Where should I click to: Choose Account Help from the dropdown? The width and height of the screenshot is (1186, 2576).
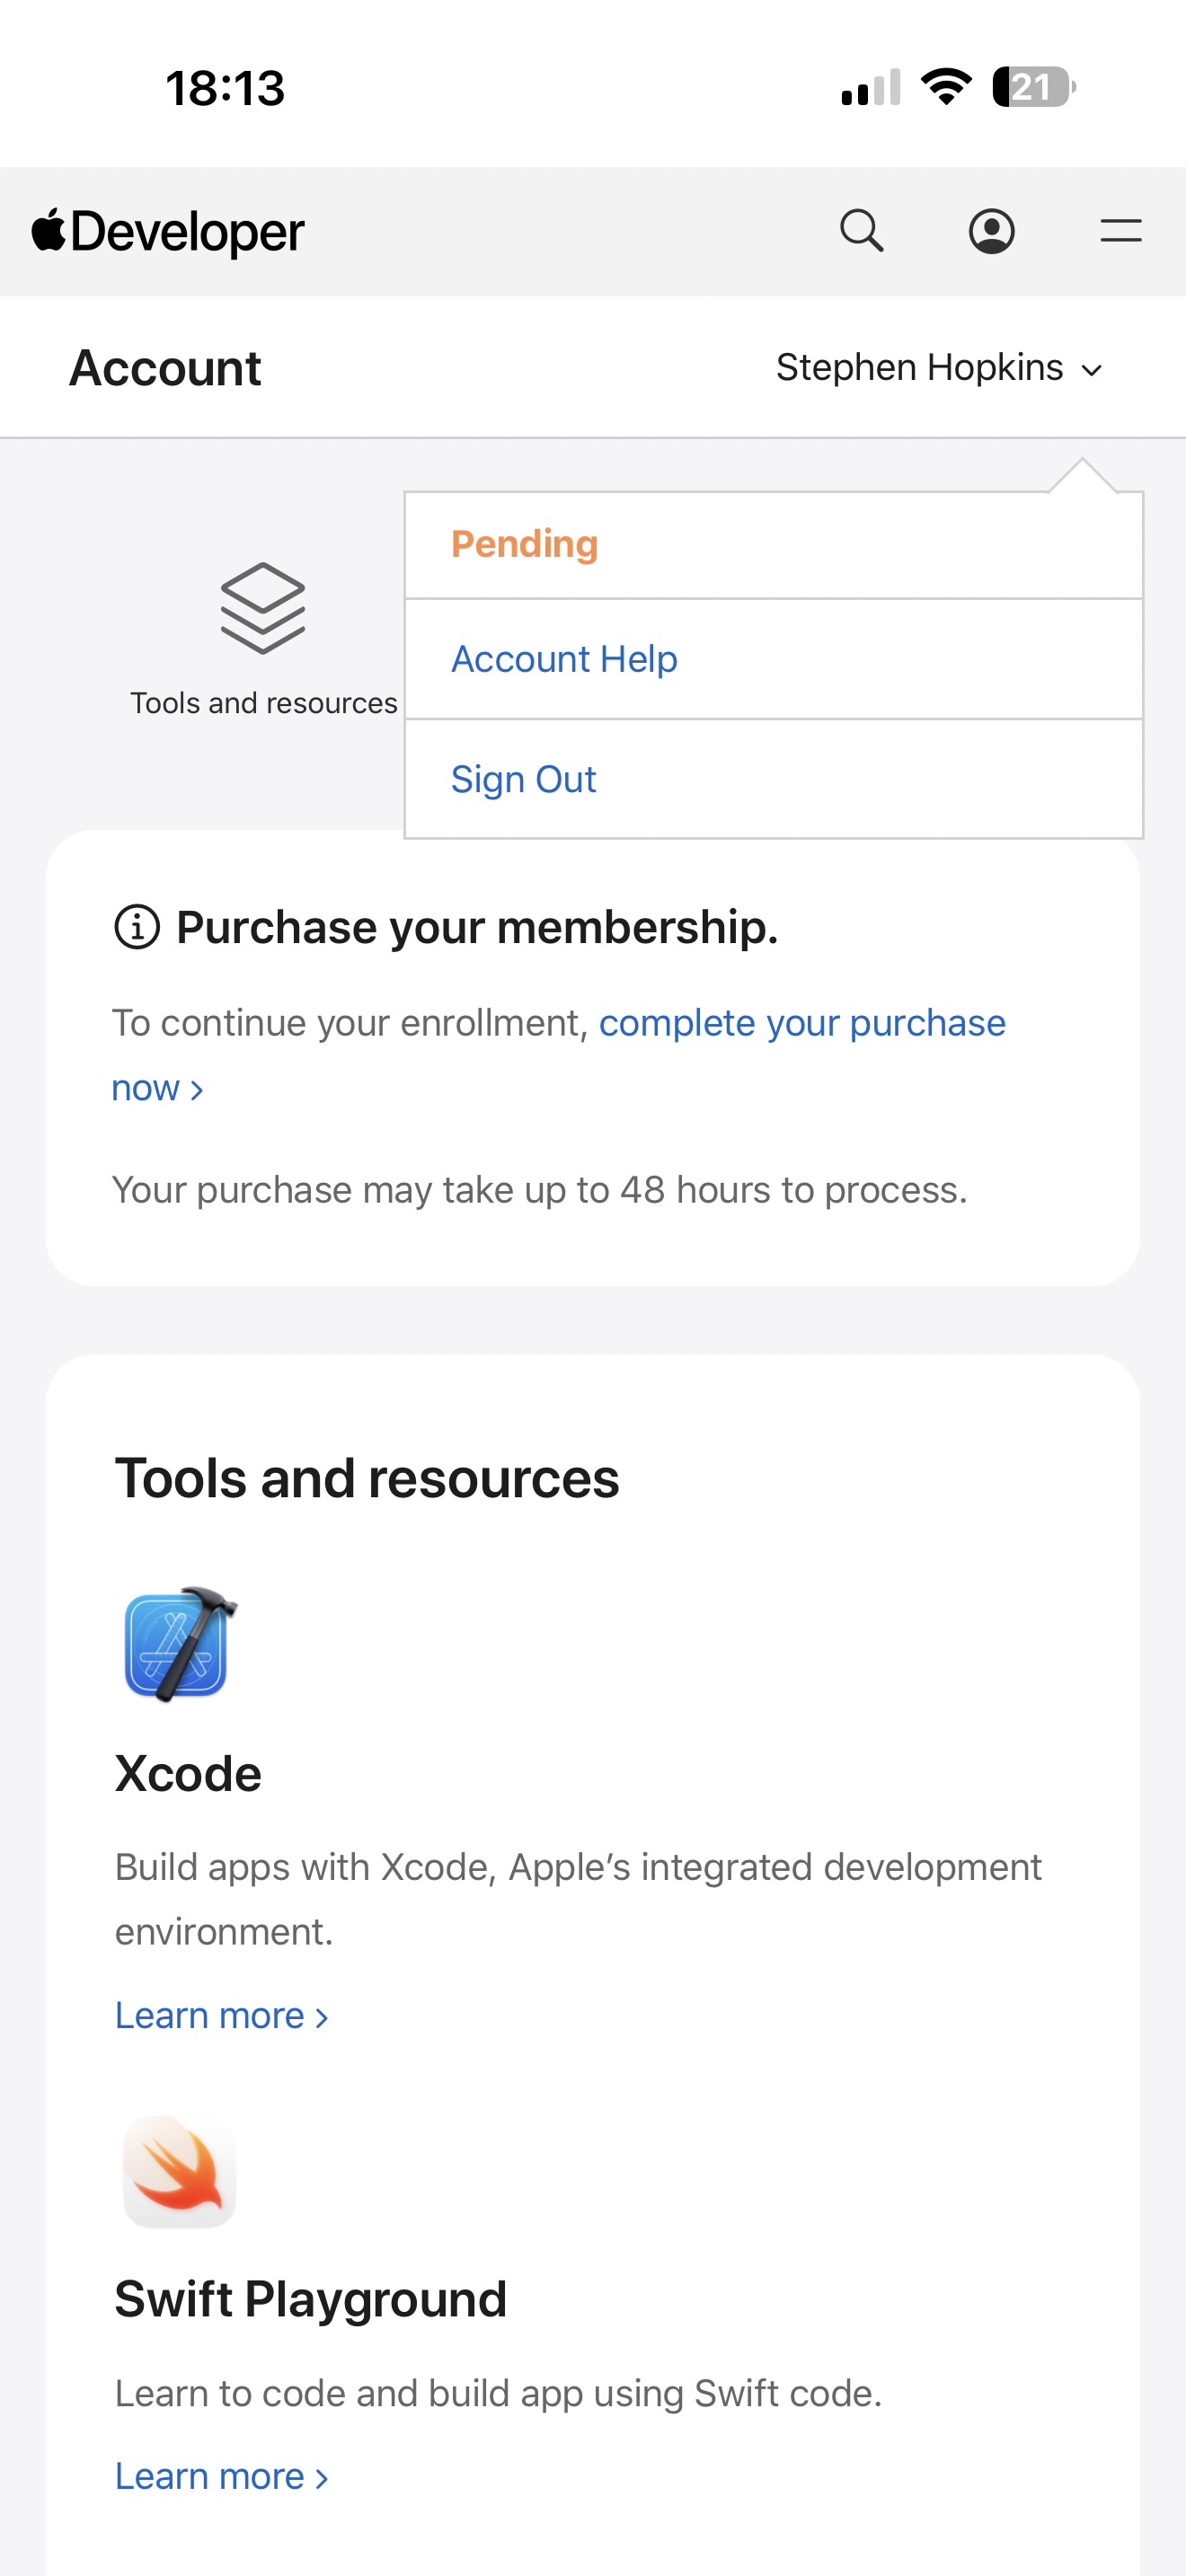coord(564,659)
